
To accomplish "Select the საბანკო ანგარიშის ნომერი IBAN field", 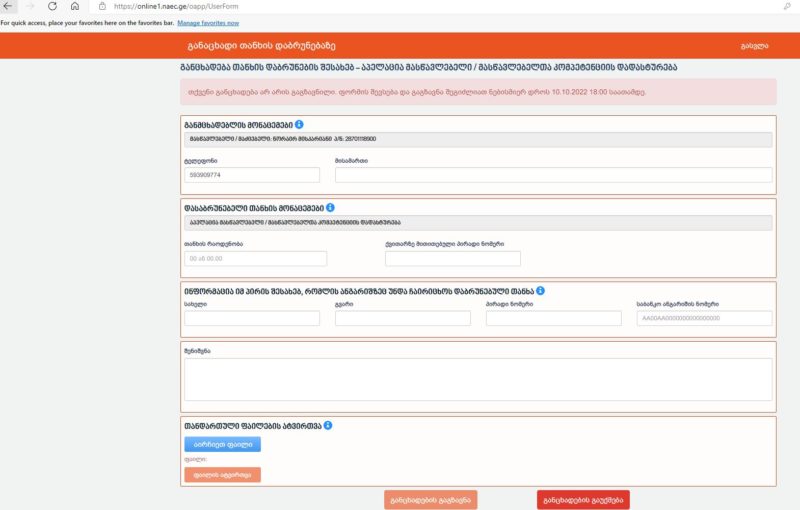I will point(704,318).
